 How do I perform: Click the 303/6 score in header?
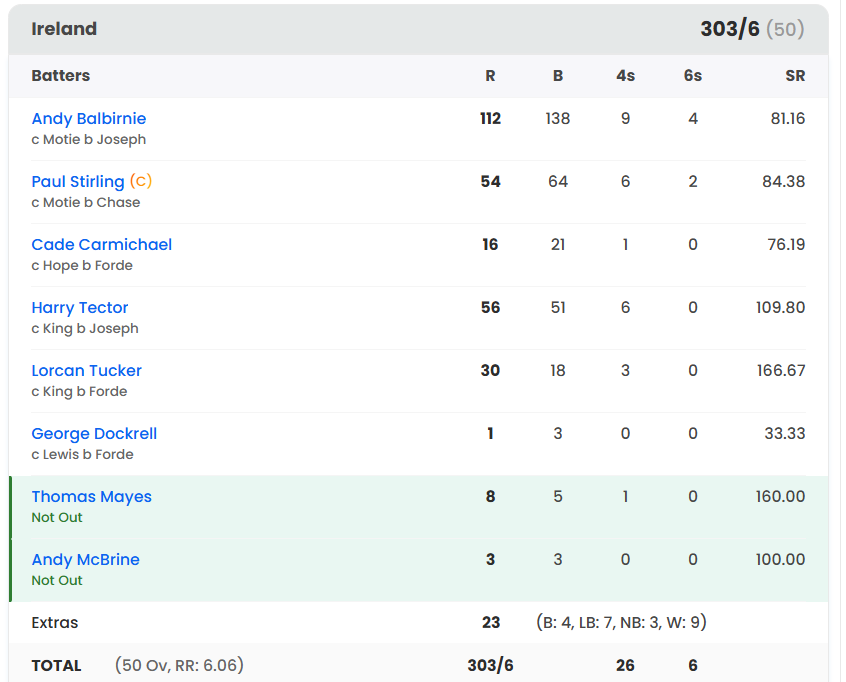pyautogui.click(x=729, y=29)
